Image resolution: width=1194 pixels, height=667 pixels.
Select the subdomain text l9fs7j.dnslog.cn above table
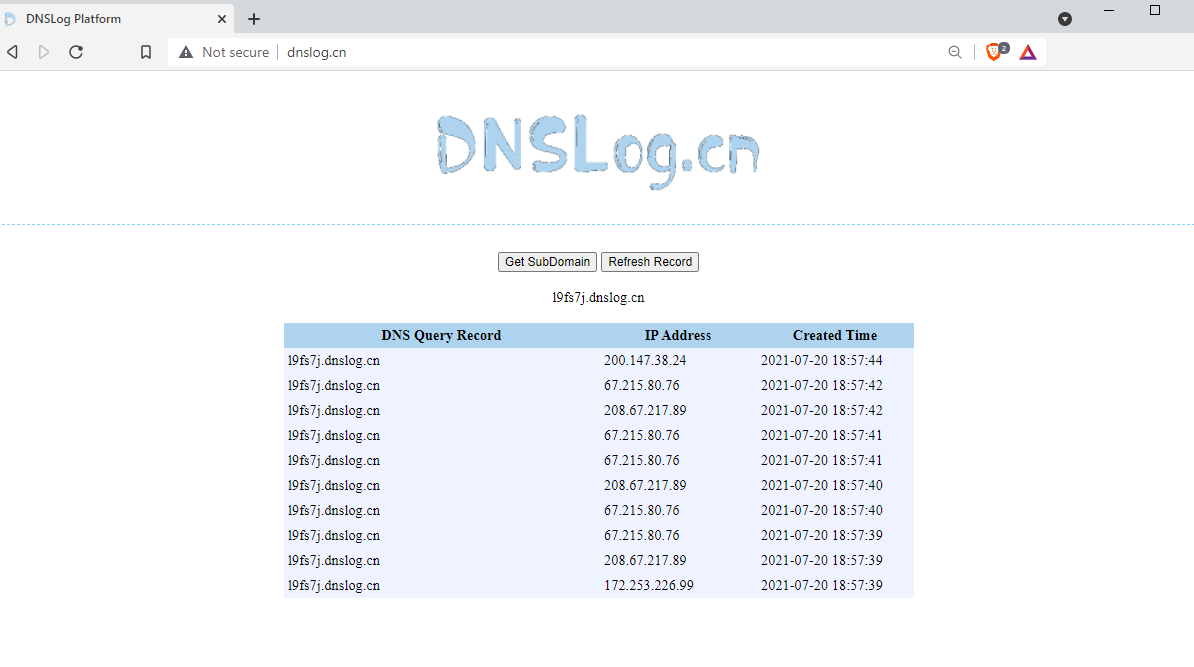[599, 298]
